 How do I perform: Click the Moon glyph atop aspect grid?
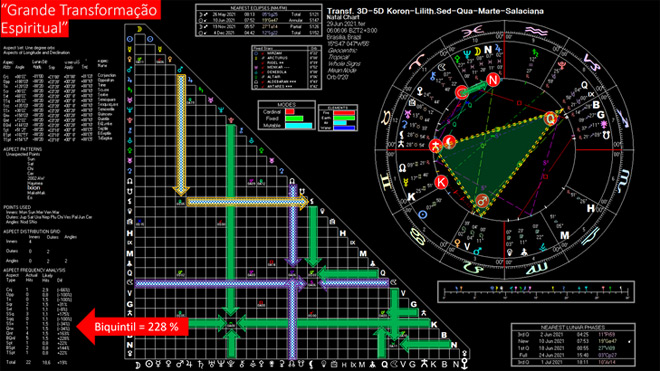[x=139, y=29]
